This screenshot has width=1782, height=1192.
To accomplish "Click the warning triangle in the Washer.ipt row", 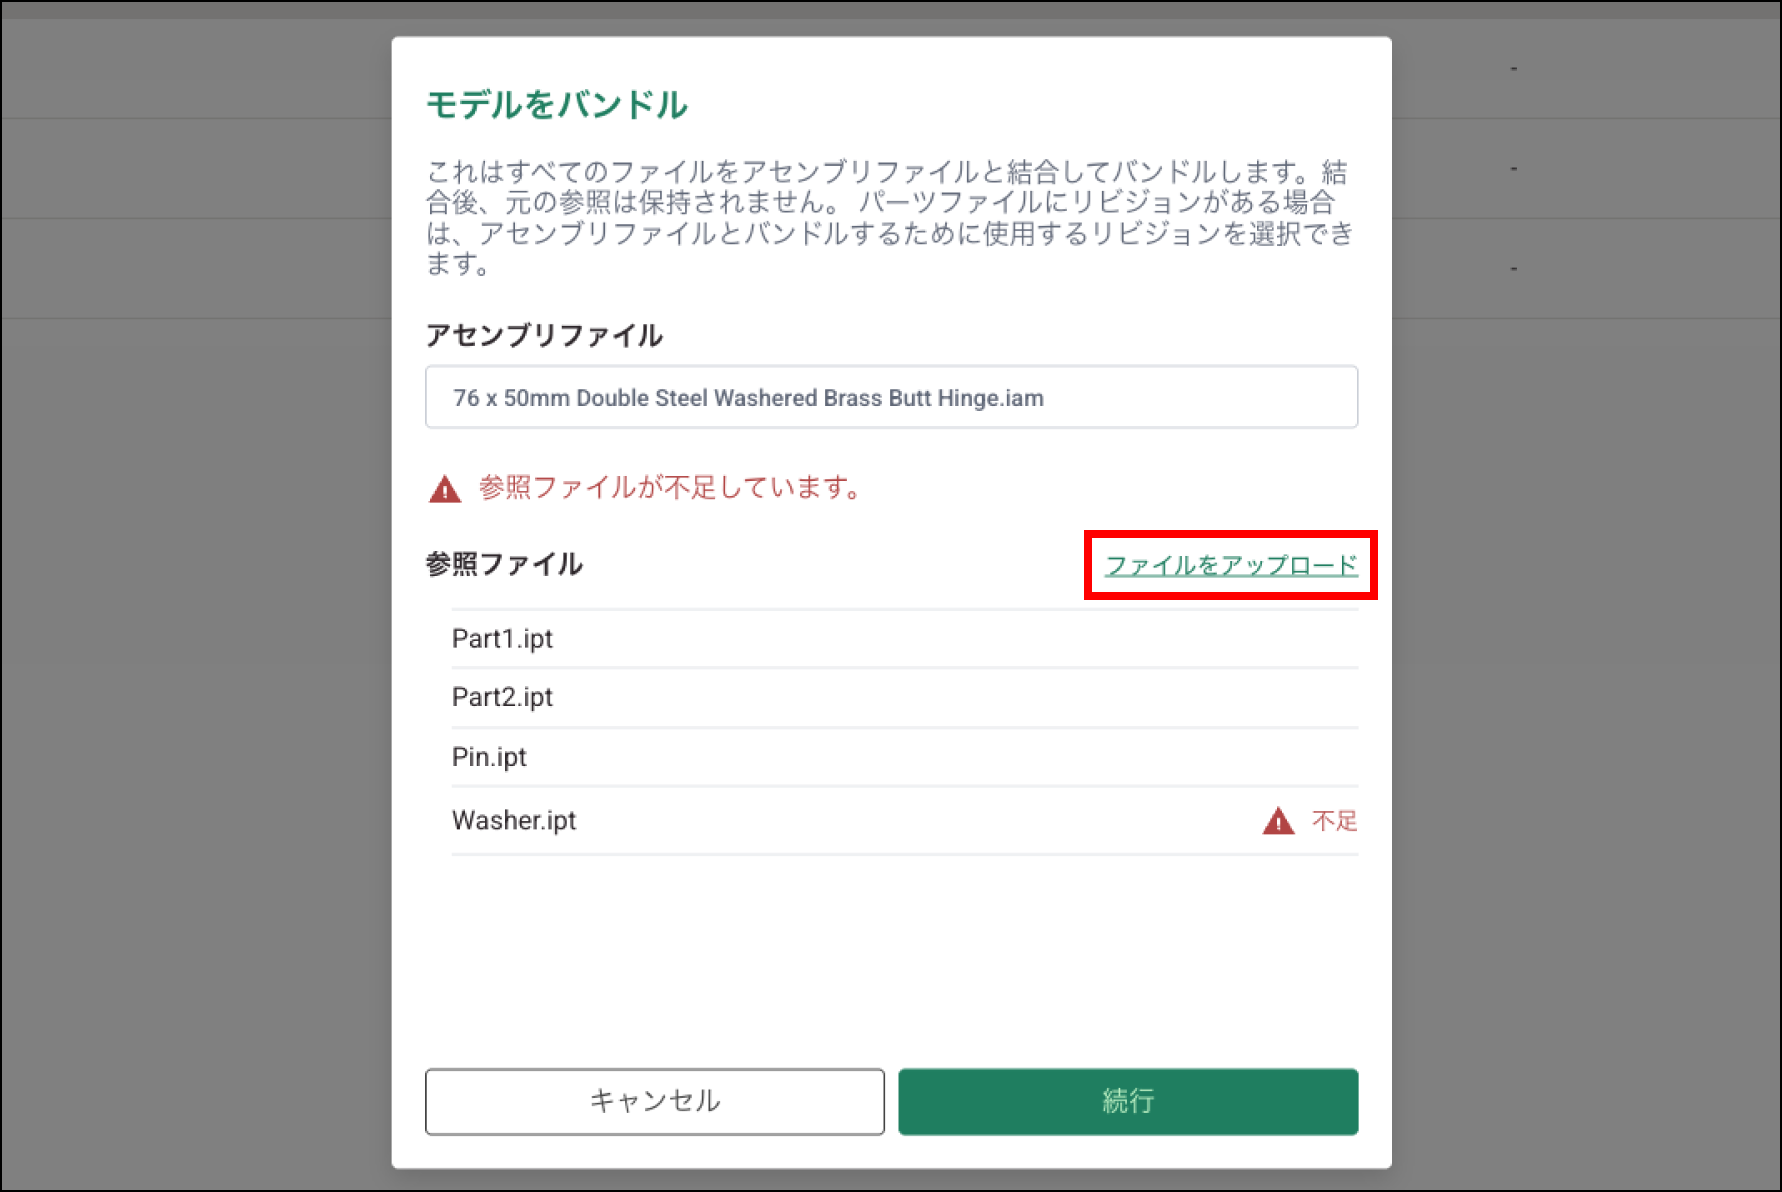I will pyautogui.click(x=1278, y=821).
